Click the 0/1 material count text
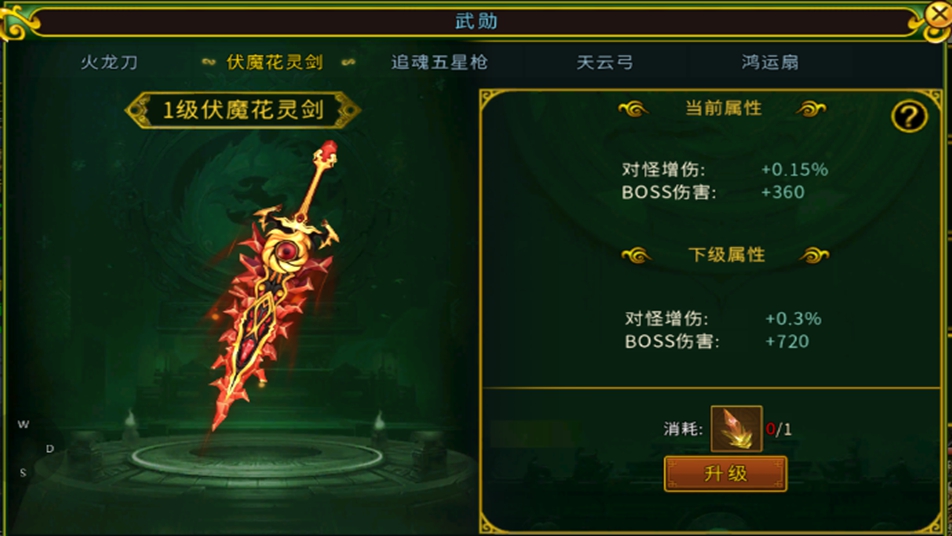 click(779, 430)
